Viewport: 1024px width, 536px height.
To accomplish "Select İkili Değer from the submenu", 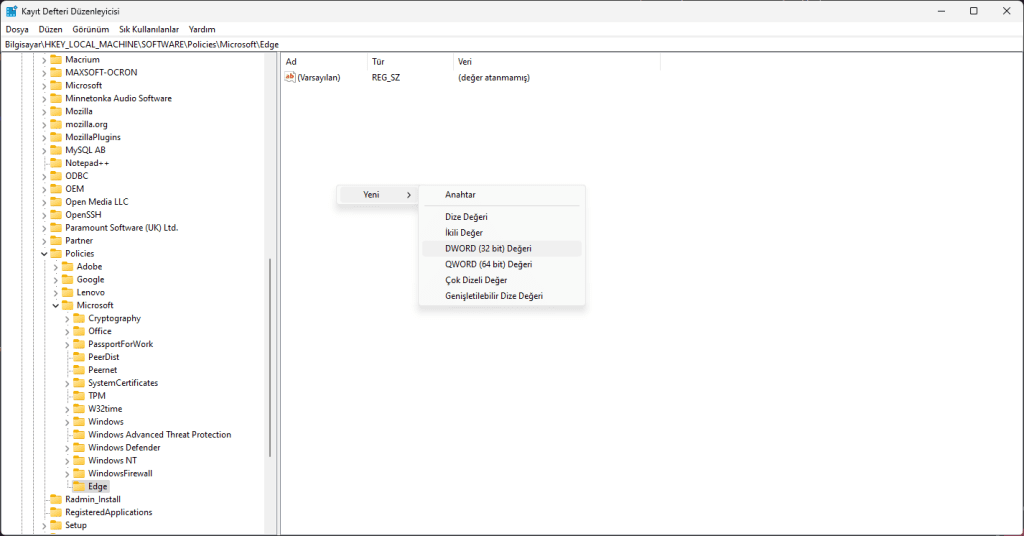I will 502,232.
